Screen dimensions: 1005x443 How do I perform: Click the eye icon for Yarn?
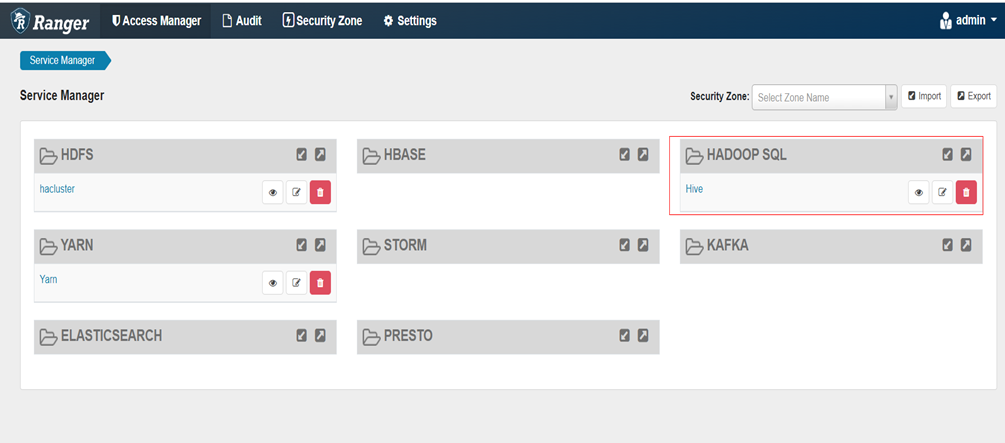(x=272, y=283)
